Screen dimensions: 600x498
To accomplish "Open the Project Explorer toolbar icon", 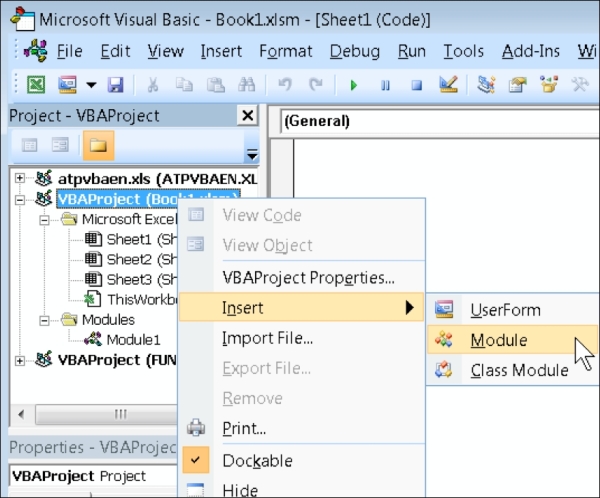I will click(x=486, y=84).
